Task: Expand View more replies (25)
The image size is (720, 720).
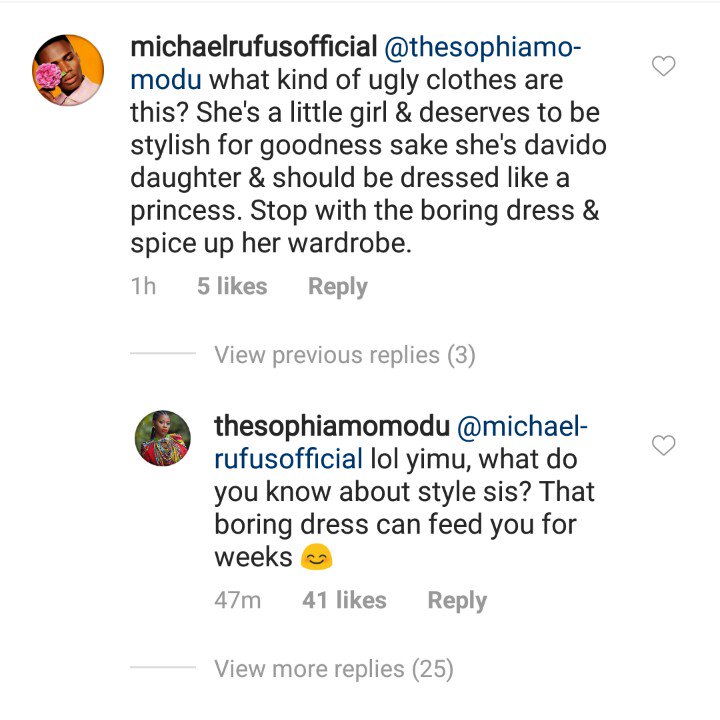Action: point(334,668)
